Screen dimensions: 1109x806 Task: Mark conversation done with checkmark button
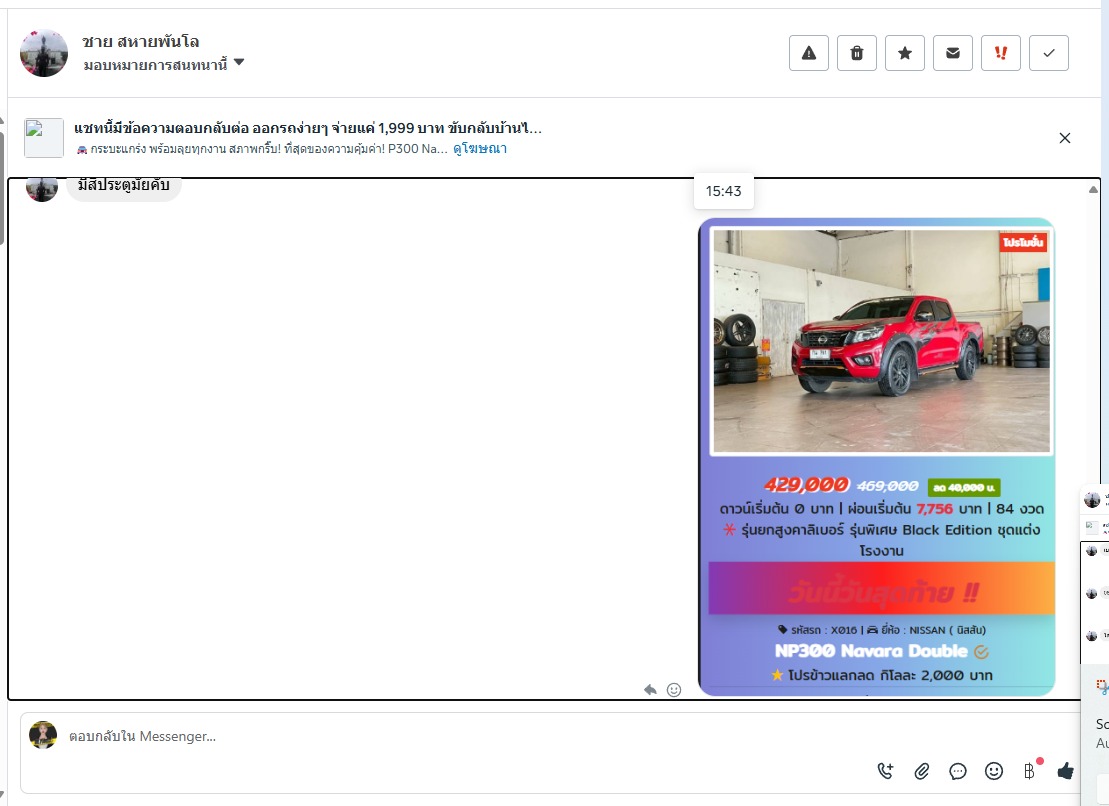[x=1049, y=53]
